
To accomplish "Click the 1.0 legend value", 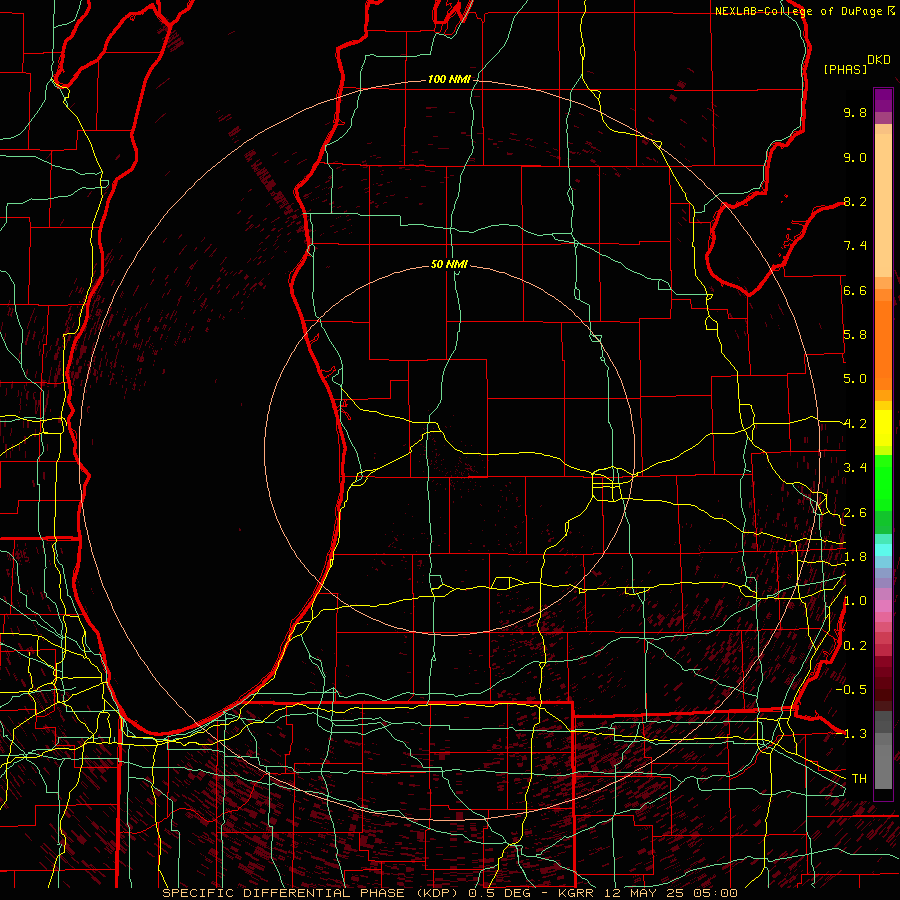I will click(855, 601).
